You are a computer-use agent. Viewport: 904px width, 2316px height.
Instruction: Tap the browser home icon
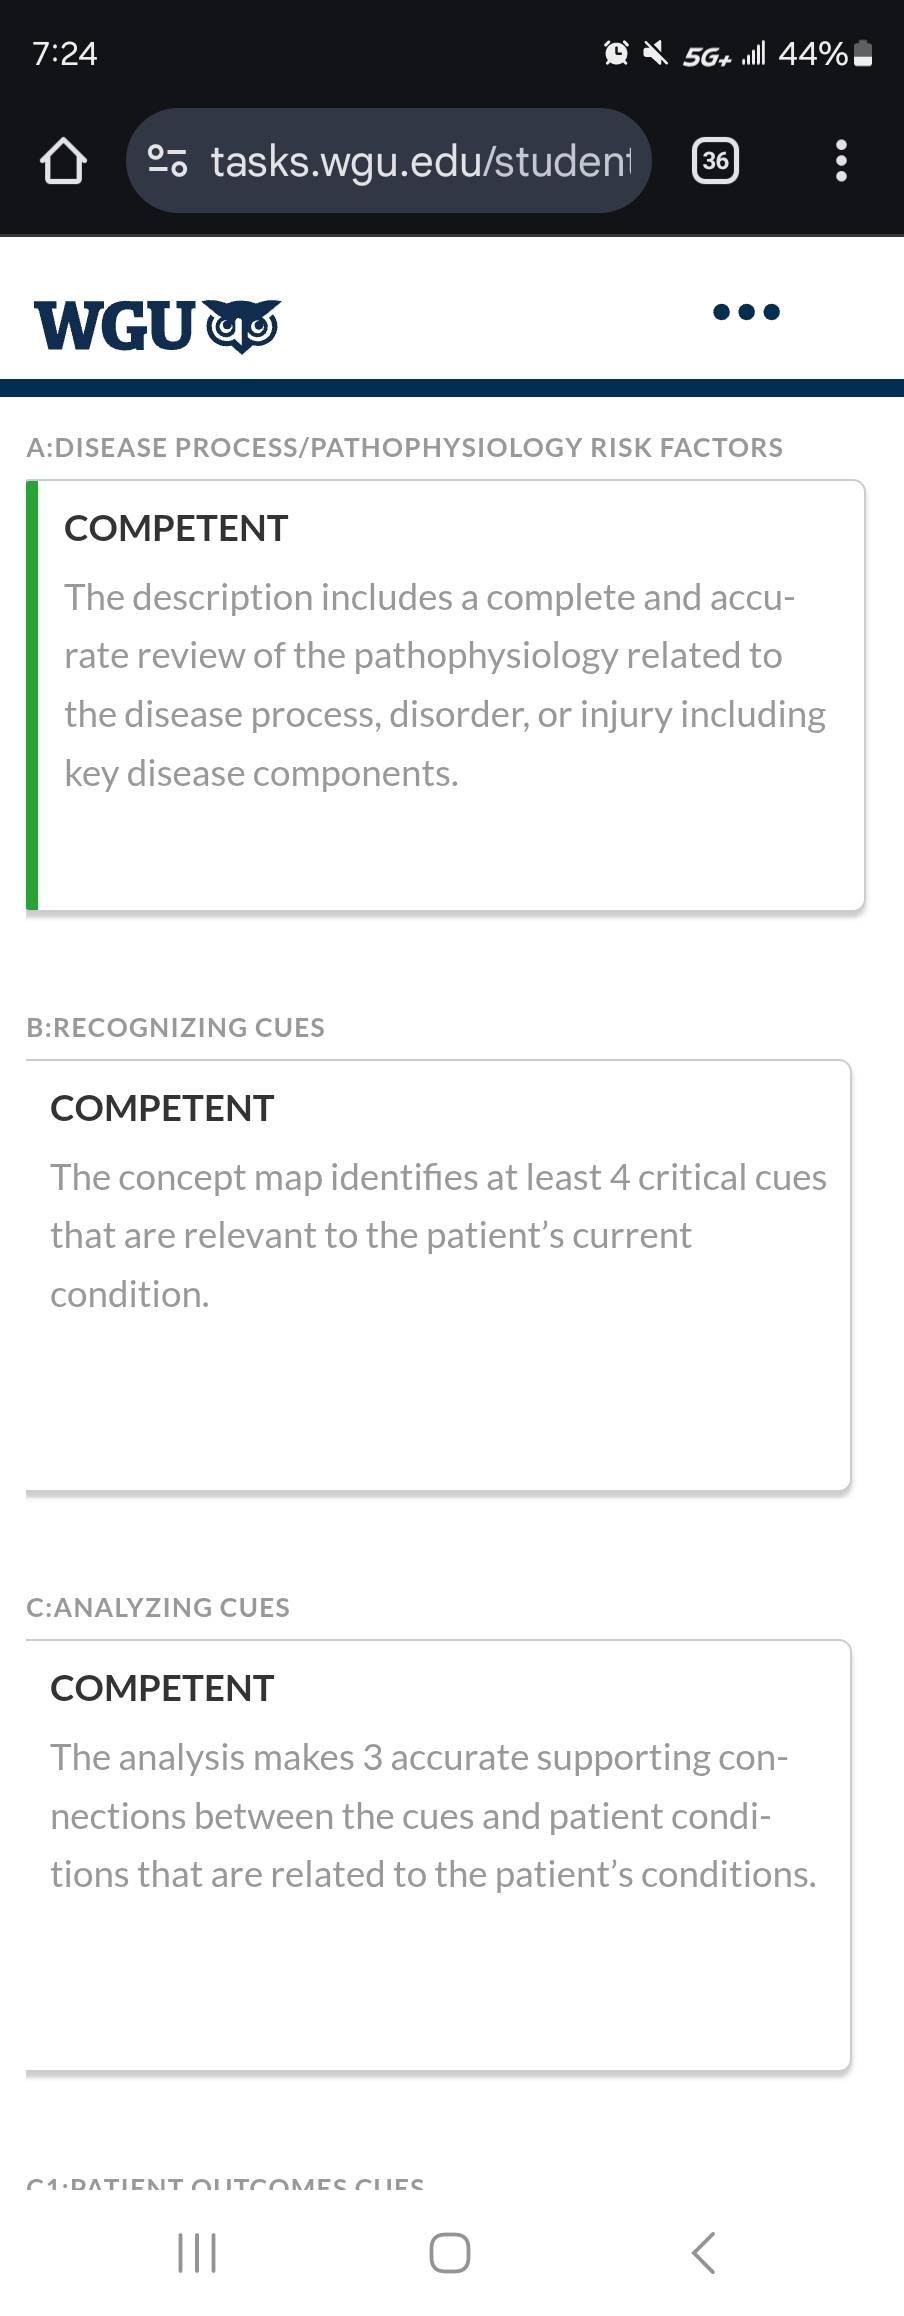pyautogui.click(x=62, y=161)
